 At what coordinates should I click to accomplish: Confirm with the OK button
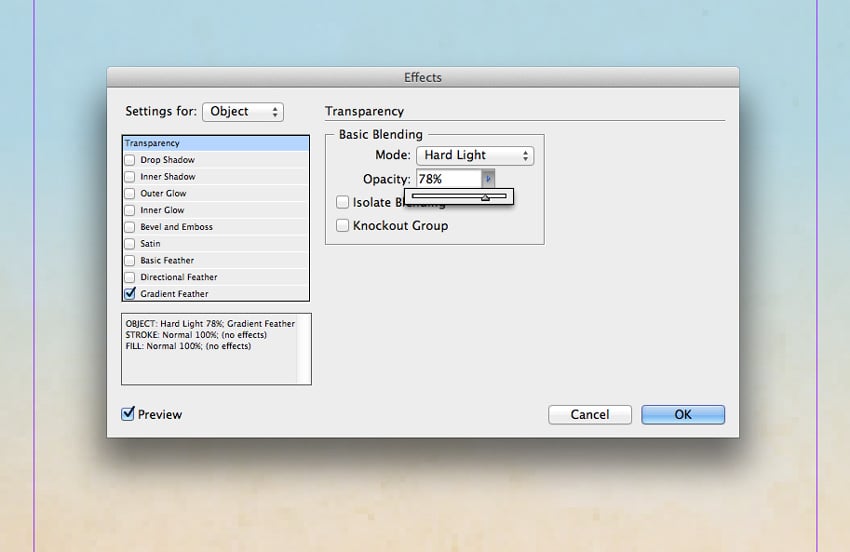[683, 415]
